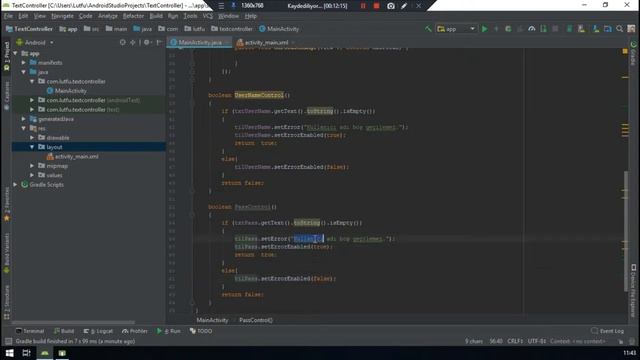Open the Edit menu
640x360 pixels.
[x=23, y=16]
